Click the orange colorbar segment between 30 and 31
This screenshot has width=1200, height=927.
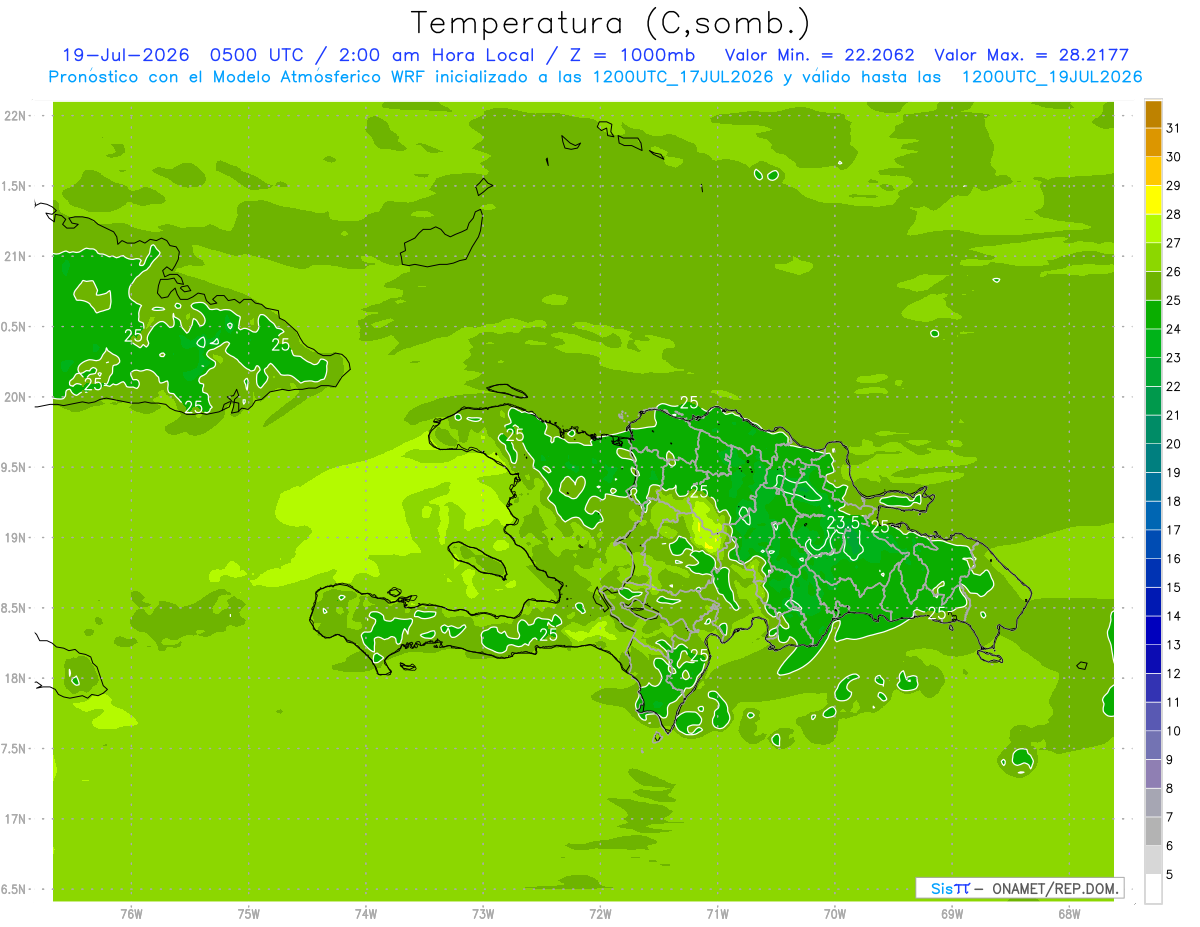(1153, 142)
